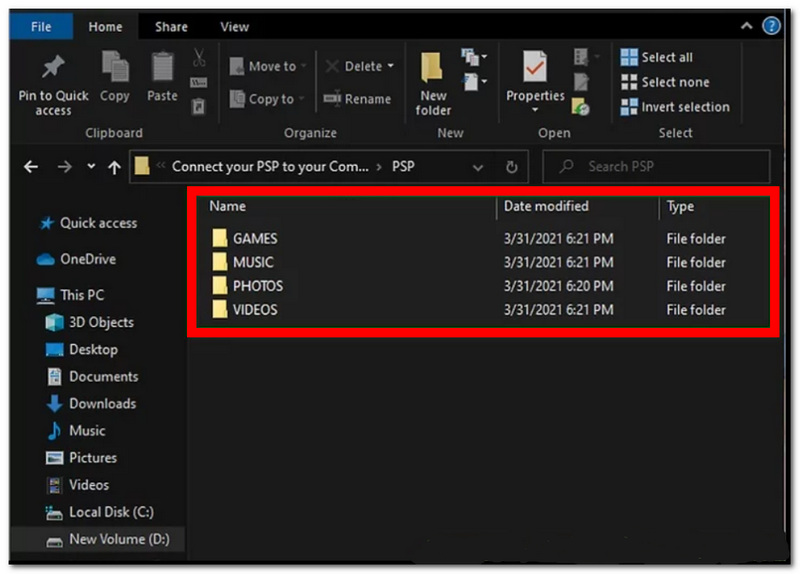
Task: Select OneDrive in the sidebar
Action: coord(76,259)
